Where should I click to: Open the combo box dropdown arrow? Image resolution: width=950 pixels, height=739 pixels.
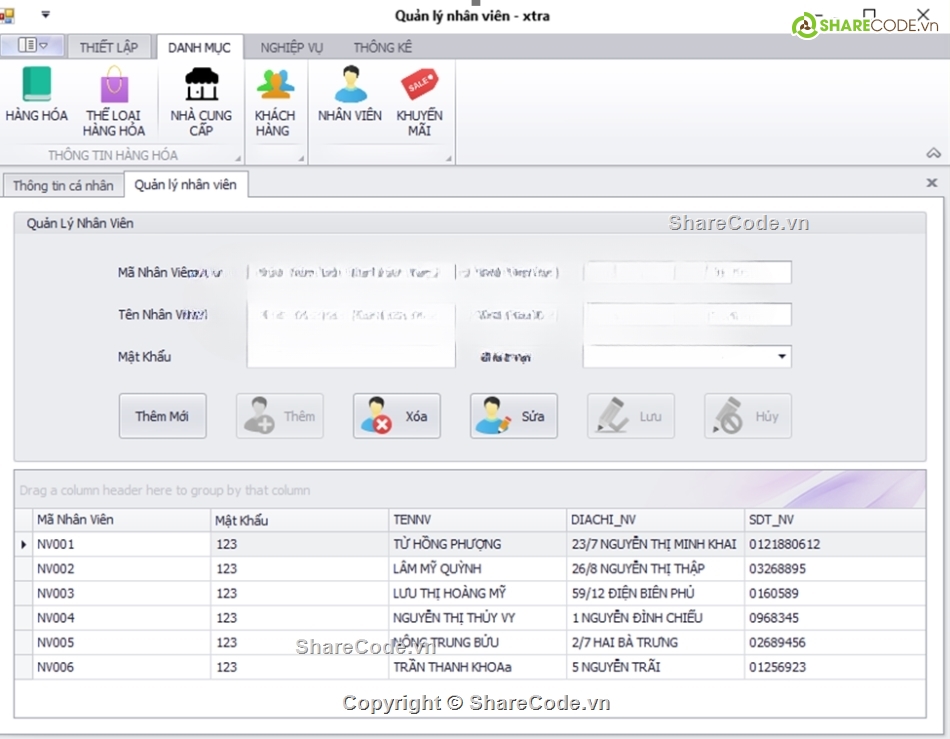pyautogui.click(x=782, y=356)
